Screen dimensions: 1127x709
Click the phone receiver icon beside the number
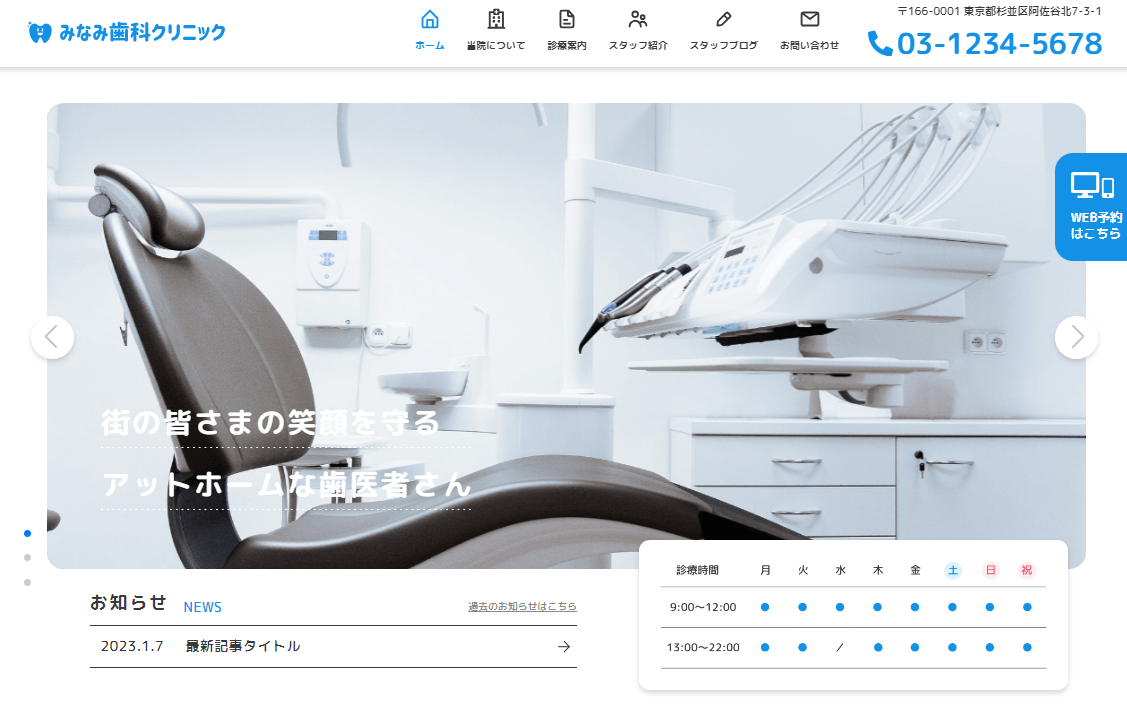point(881,44)
